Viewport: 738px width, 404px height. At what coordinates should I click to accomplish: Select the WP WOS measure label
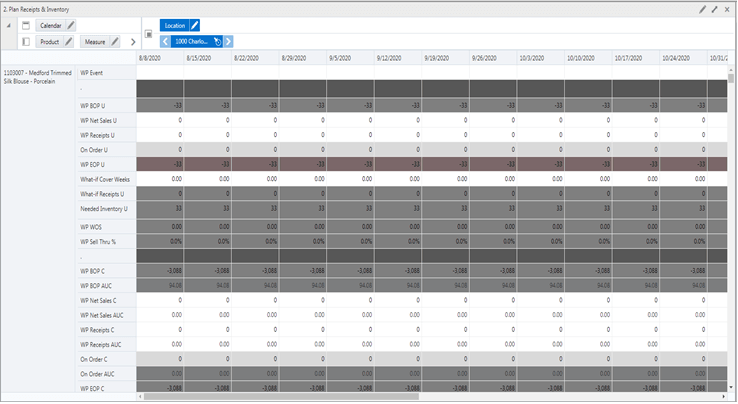pos(91,227)
